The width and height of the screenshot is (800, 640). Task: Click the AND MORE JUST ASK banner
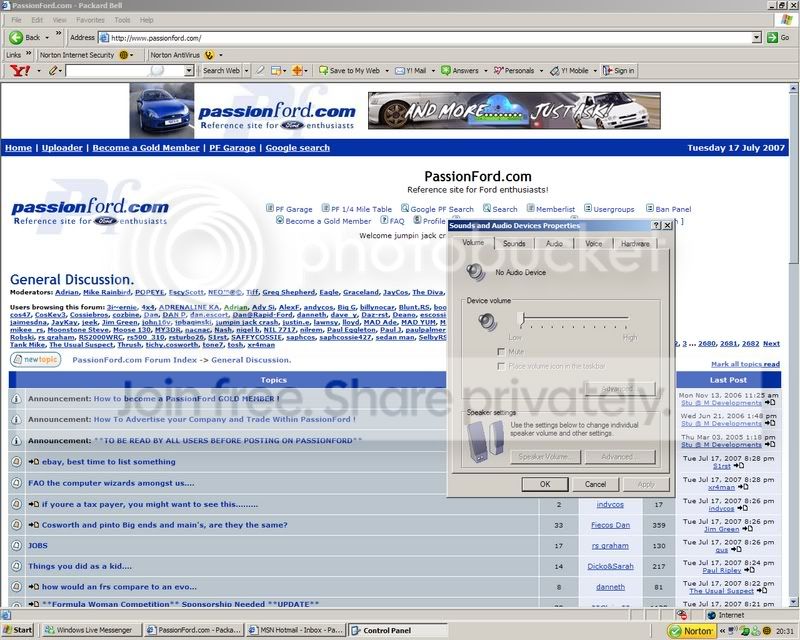pyautogui.click(x=514, y=110)
